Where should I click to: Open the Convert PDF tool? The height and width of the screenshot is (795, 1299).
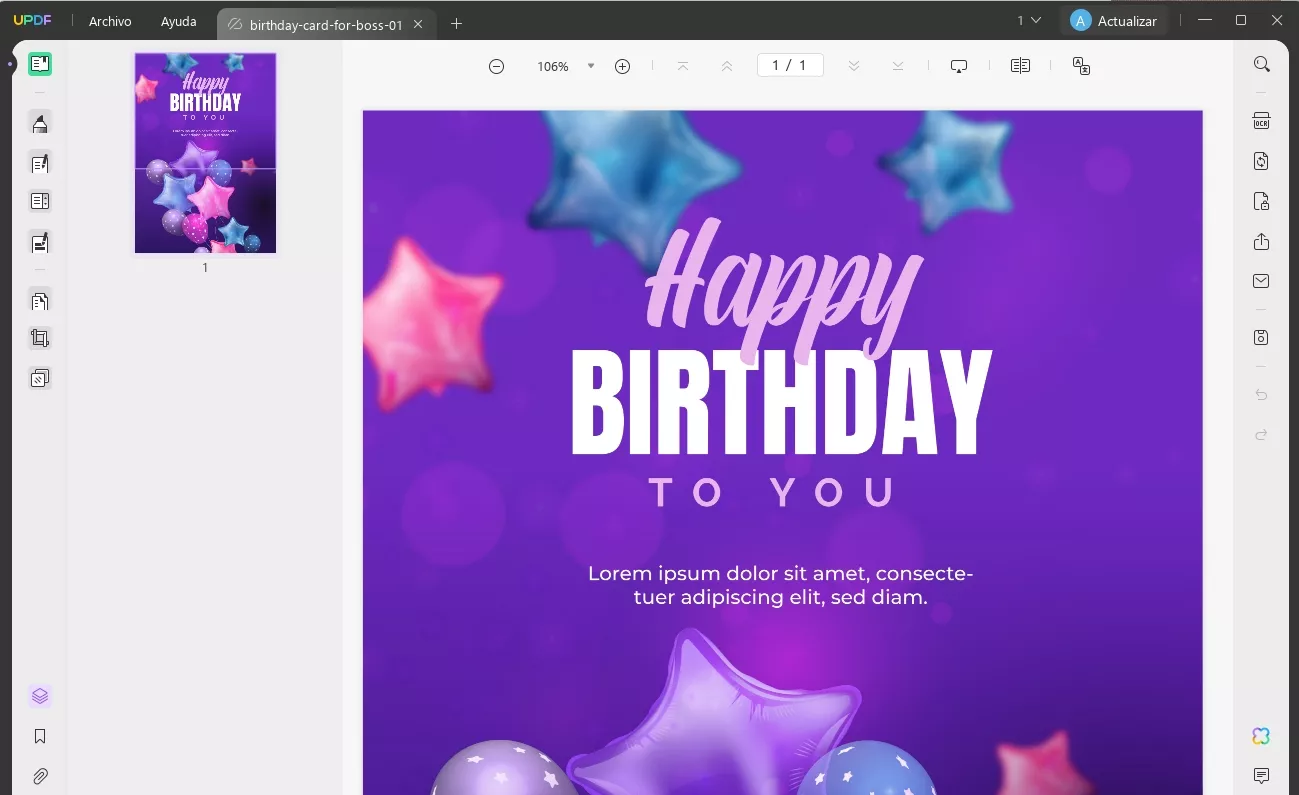(1262, 161)
